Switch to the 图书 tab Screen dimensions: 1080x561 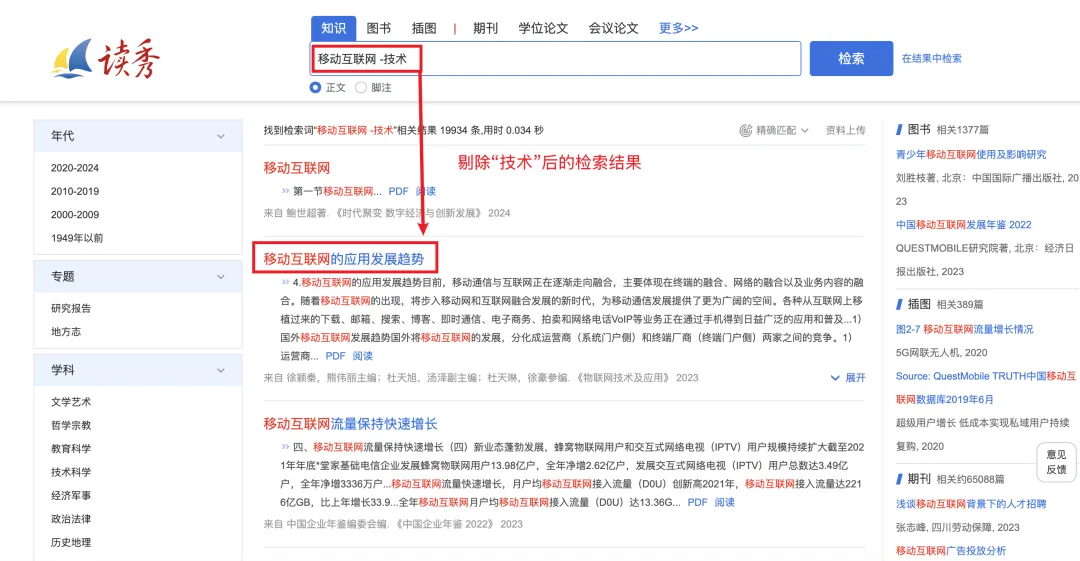(x=378, y=28)
